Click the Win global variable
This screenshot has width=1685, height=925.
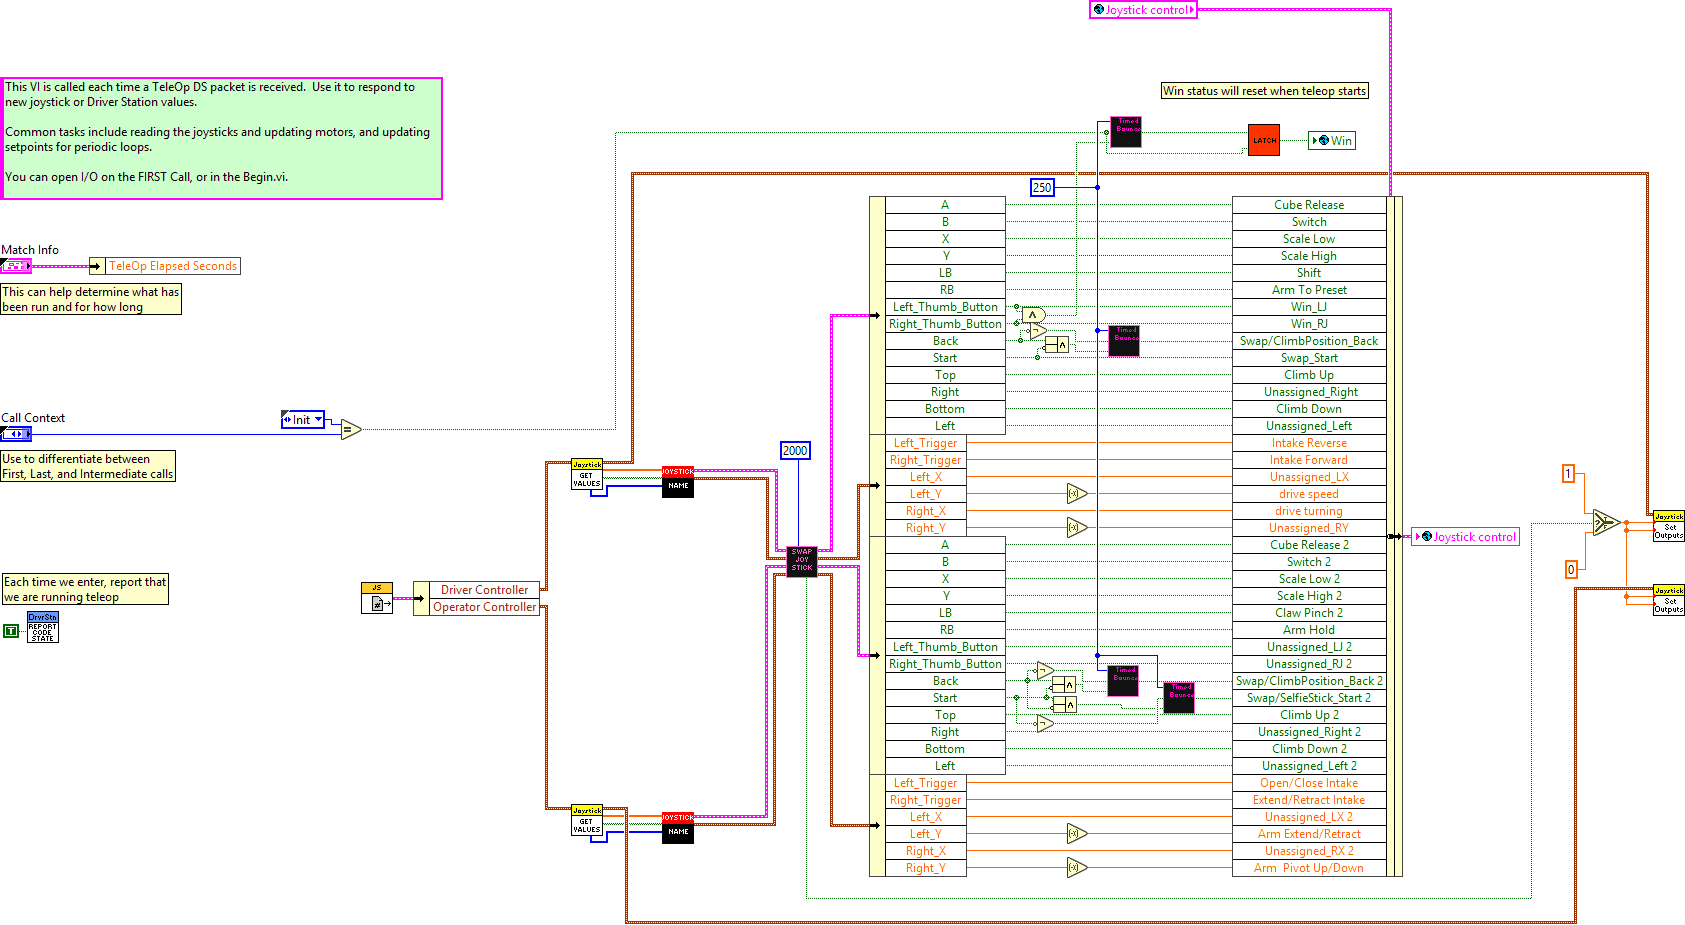[x=1333, y=141]
